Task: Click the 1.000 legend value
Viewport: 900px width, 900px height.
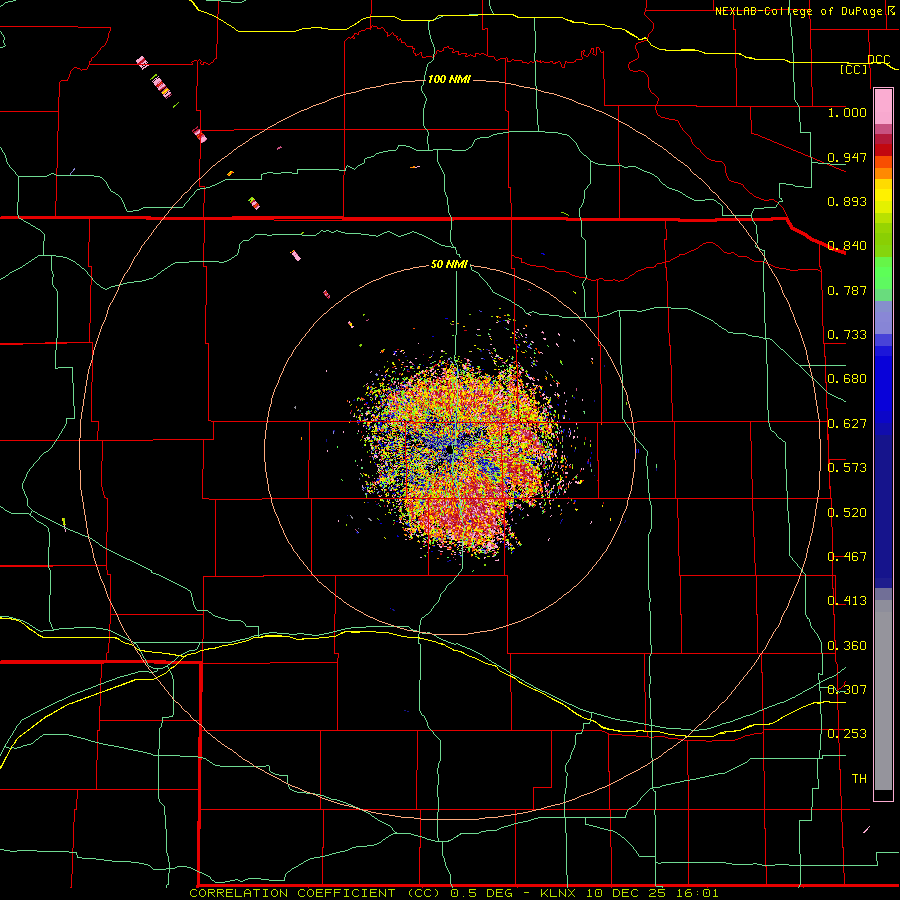Action: [x=847, y=112]
